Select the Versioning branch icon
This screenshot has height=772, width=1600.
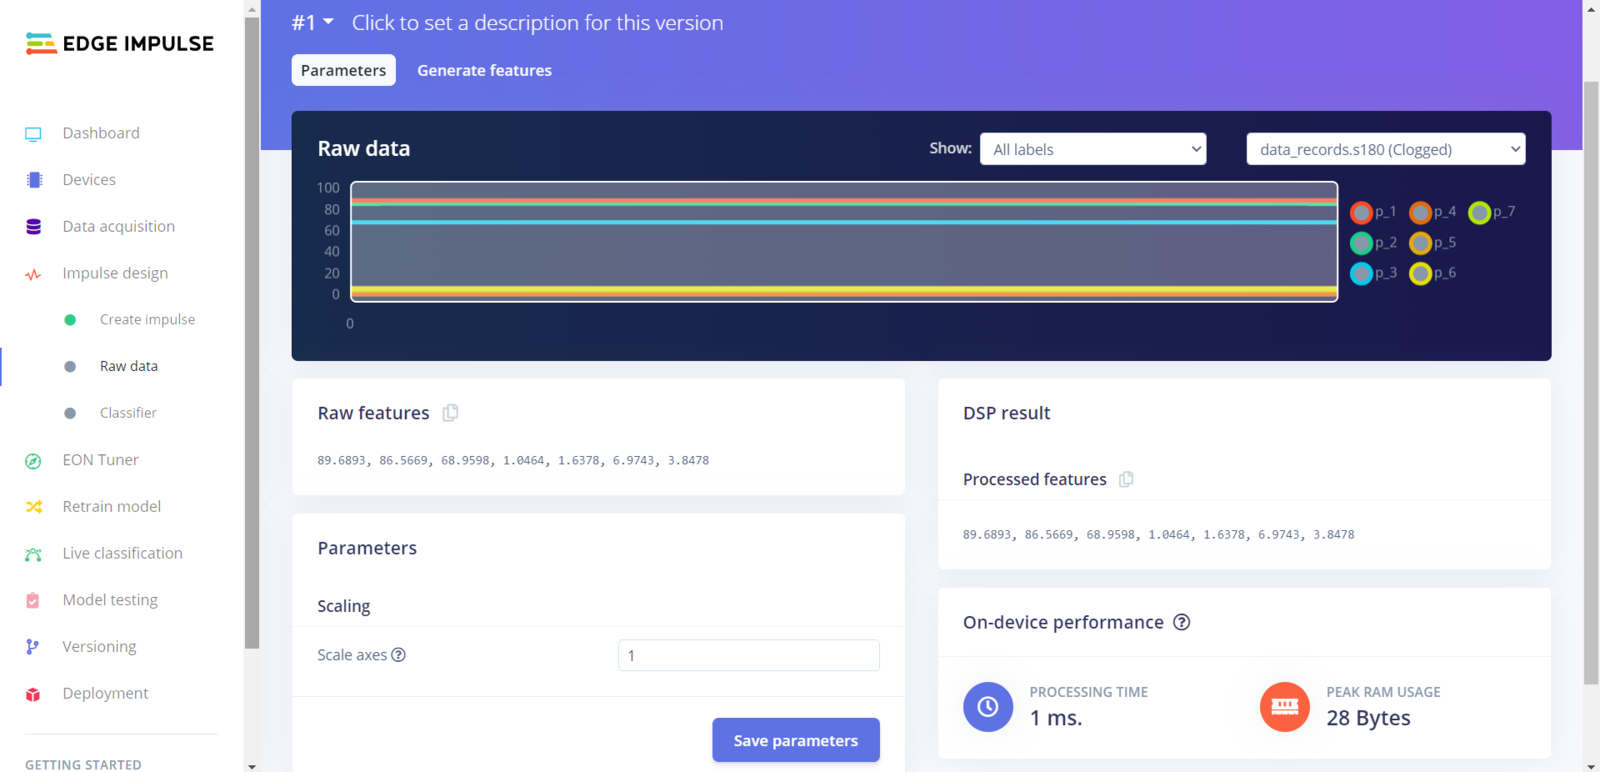(x=33, y=647)
